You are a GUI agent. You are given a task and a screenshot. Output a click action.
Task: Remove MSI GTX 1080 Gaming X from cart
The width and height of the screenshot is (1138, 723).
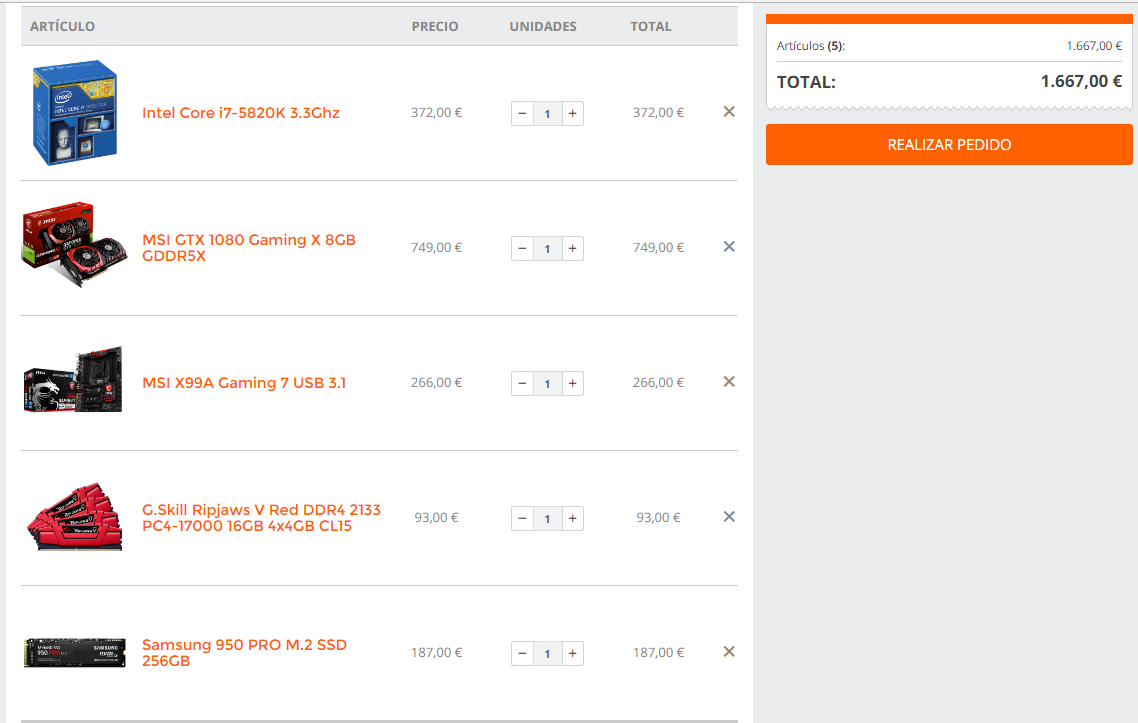(729, 247)
